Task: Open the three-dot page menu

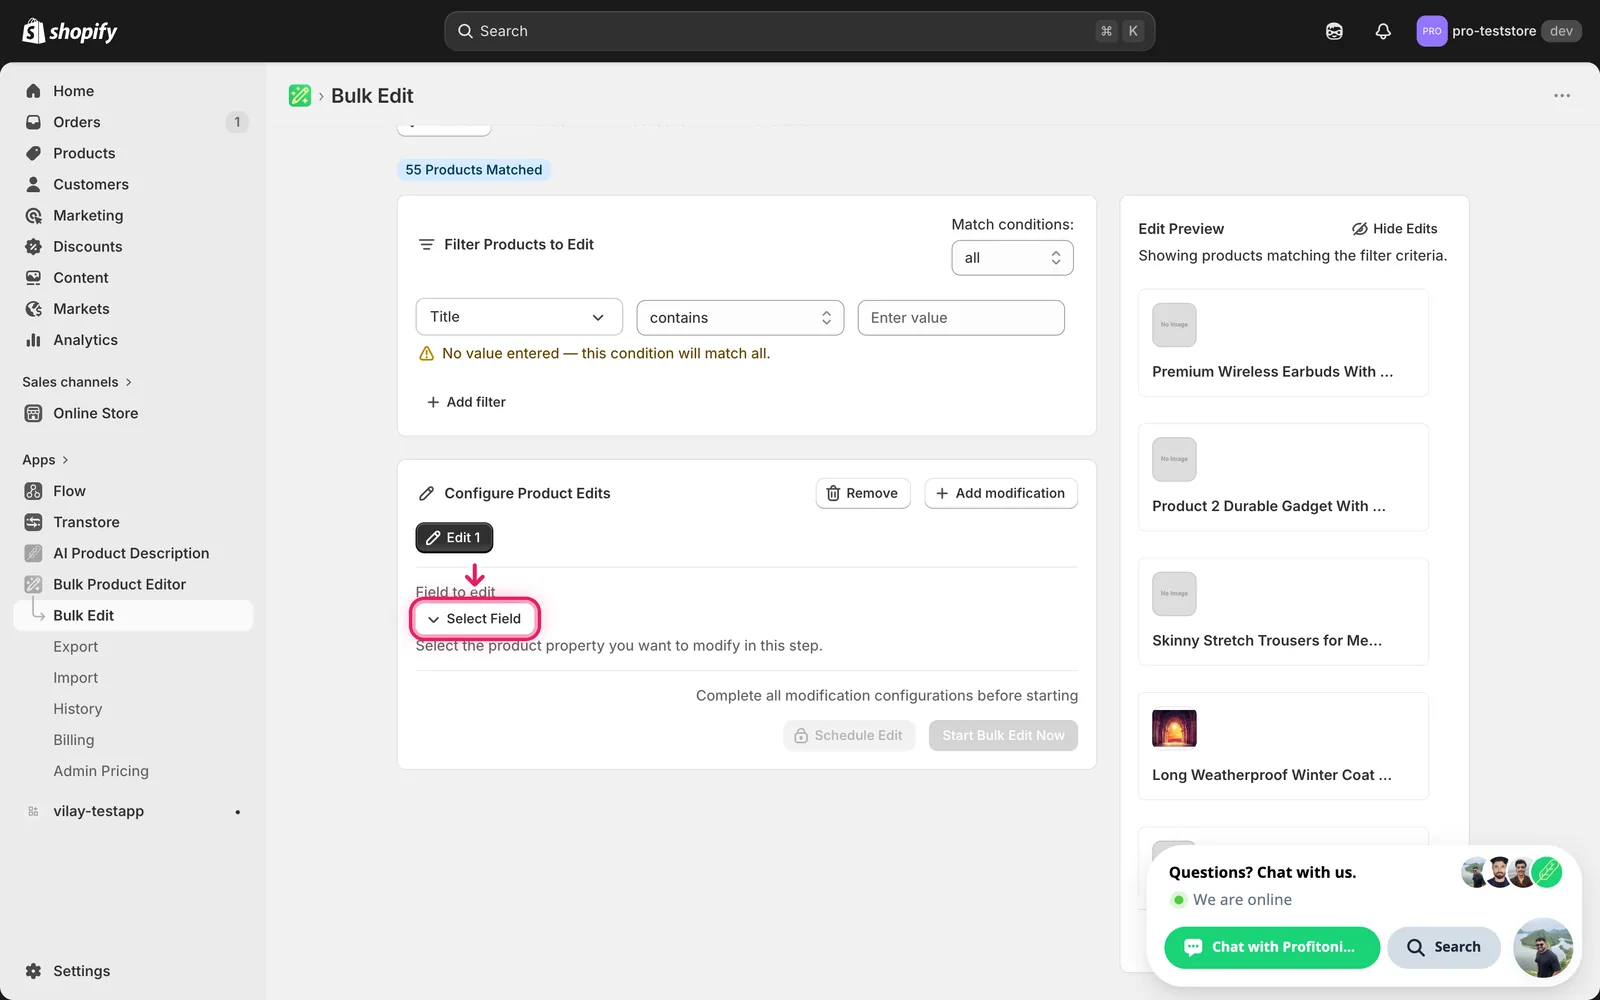Action: pyautogui.click(x=1562, y=96)
